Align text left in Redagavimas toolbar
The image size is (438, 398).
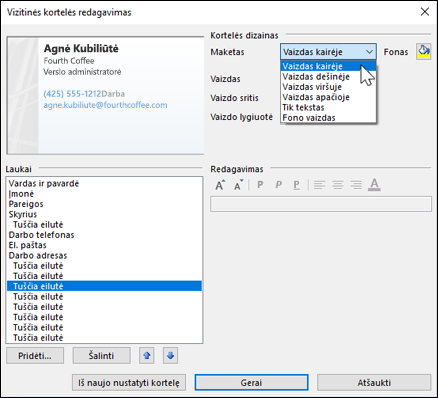point(319,184)
